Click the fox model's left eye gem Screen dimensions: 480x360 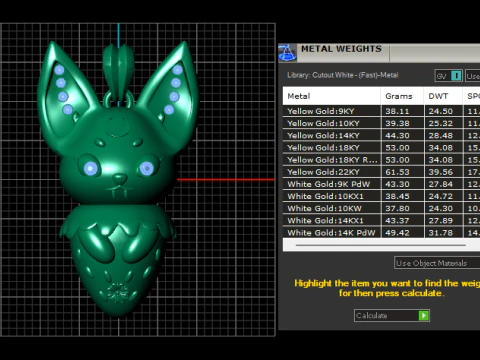tap(91, 168)
